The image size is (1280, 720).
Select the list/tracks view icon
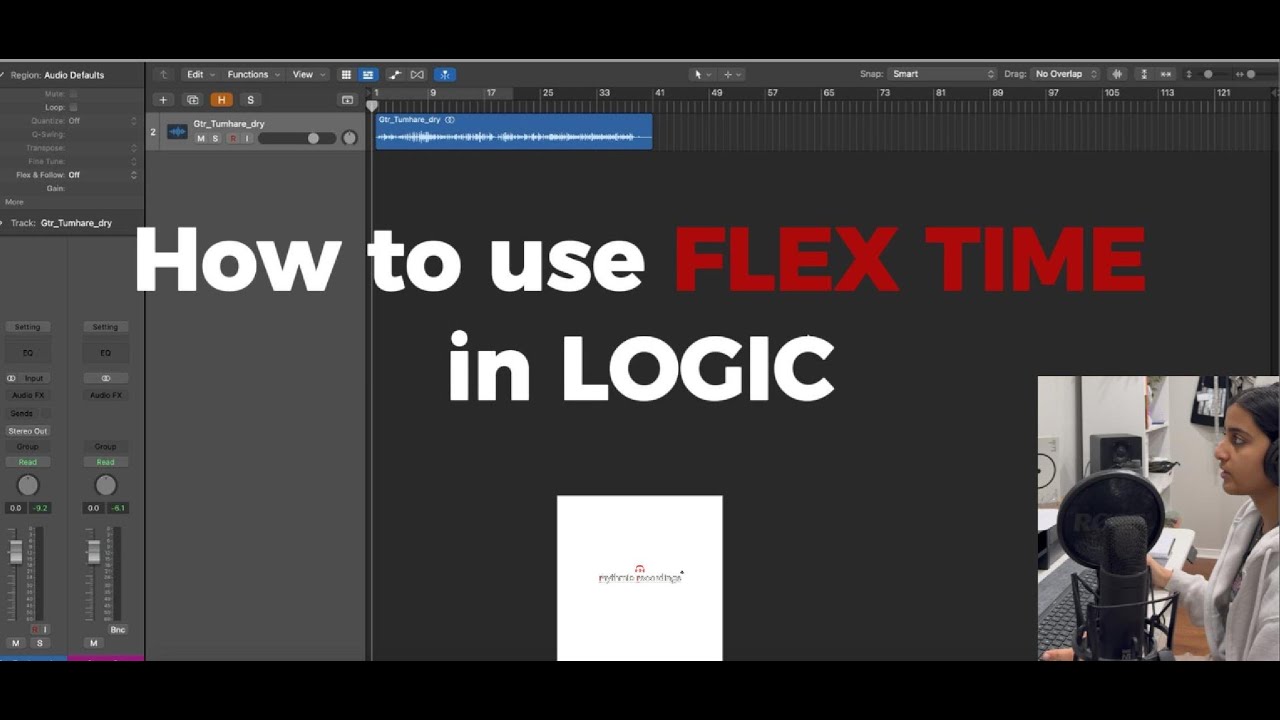click(x=368, y=74)
